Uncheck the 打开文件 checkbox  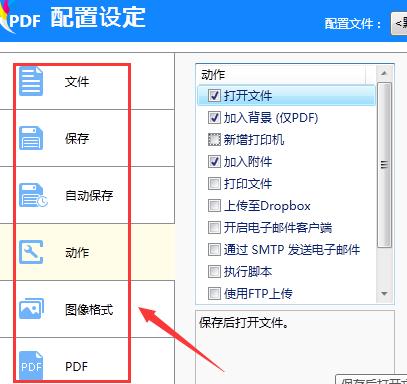tap(214, 96)
